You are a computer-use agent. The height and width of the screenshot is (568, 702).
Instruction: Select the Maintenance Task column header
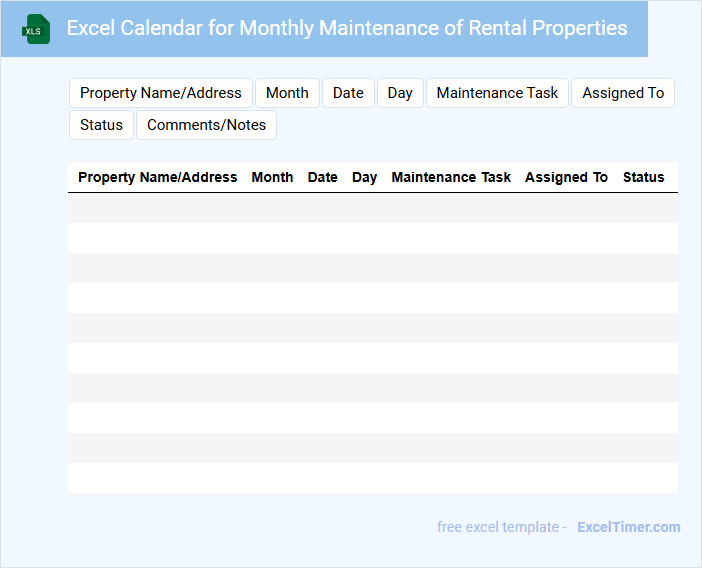(451, 177)
